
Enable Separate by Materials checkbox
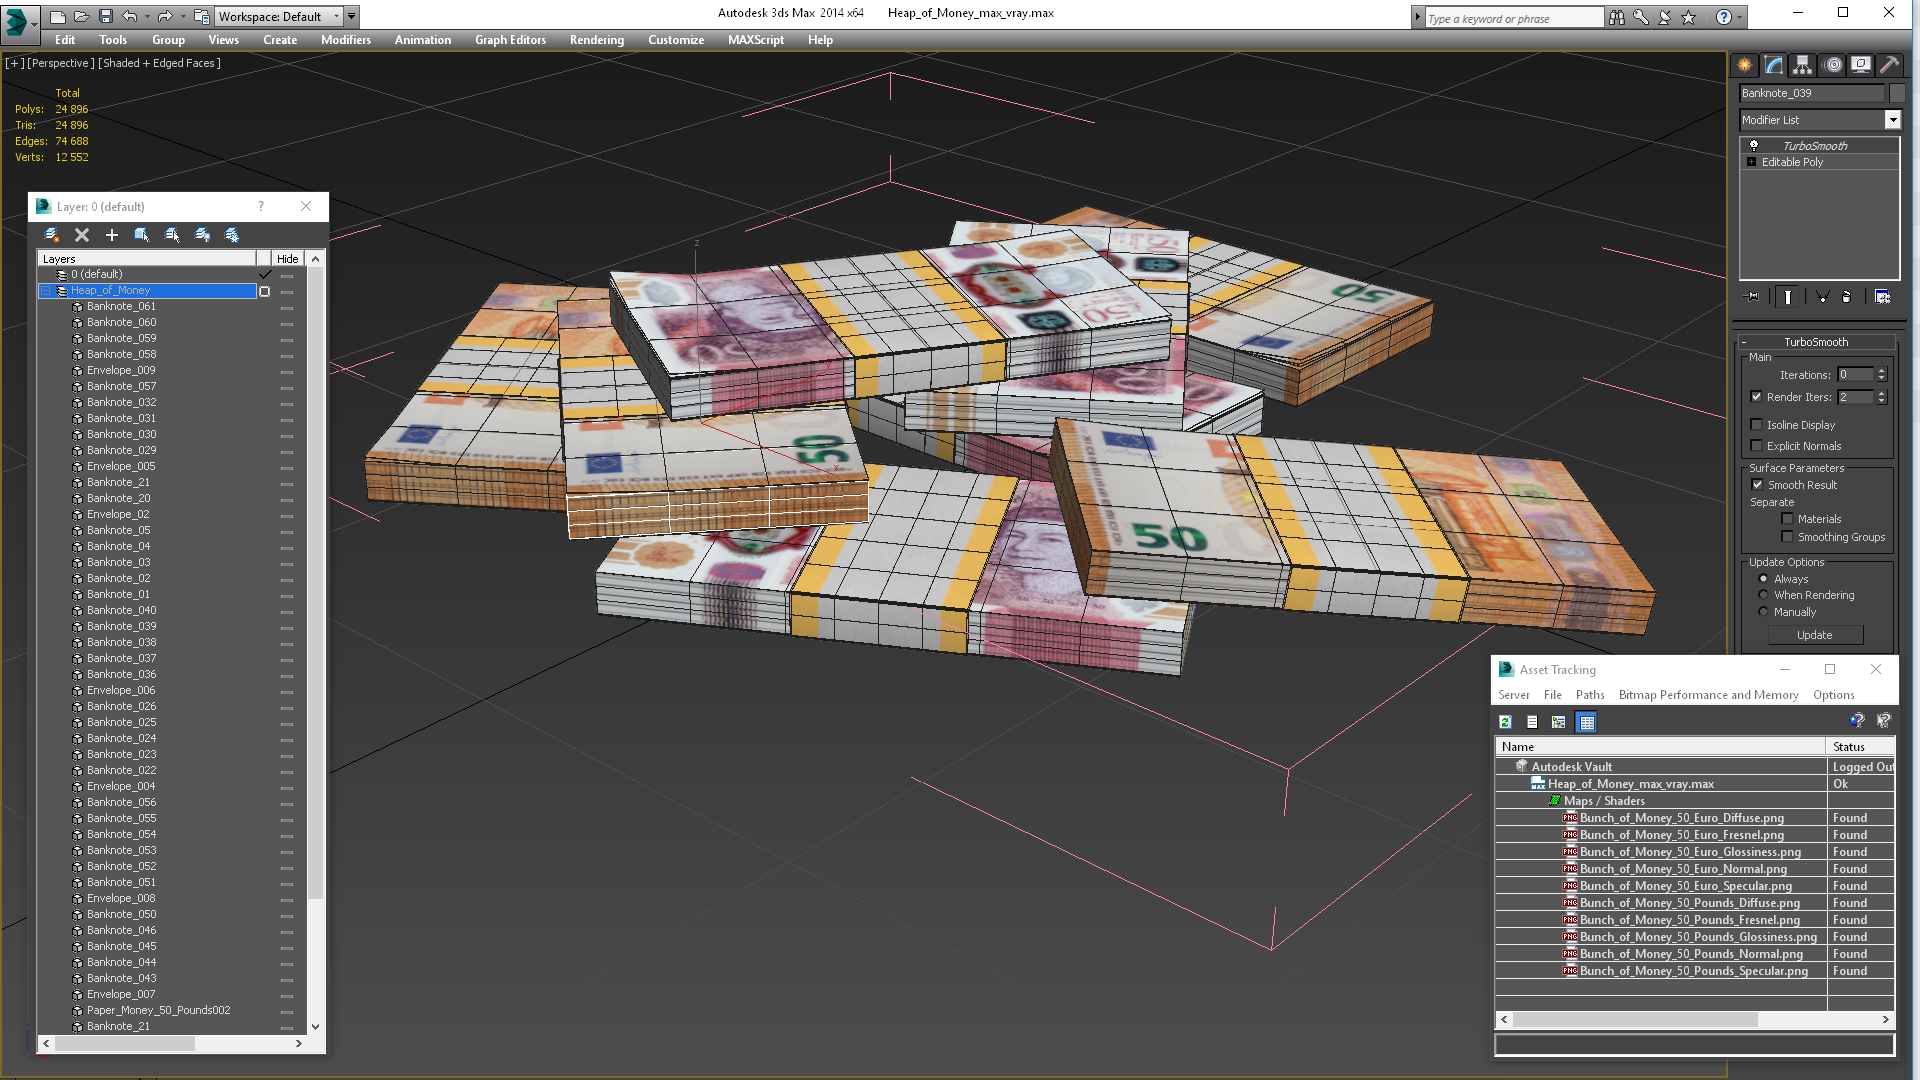[1788, 519]
